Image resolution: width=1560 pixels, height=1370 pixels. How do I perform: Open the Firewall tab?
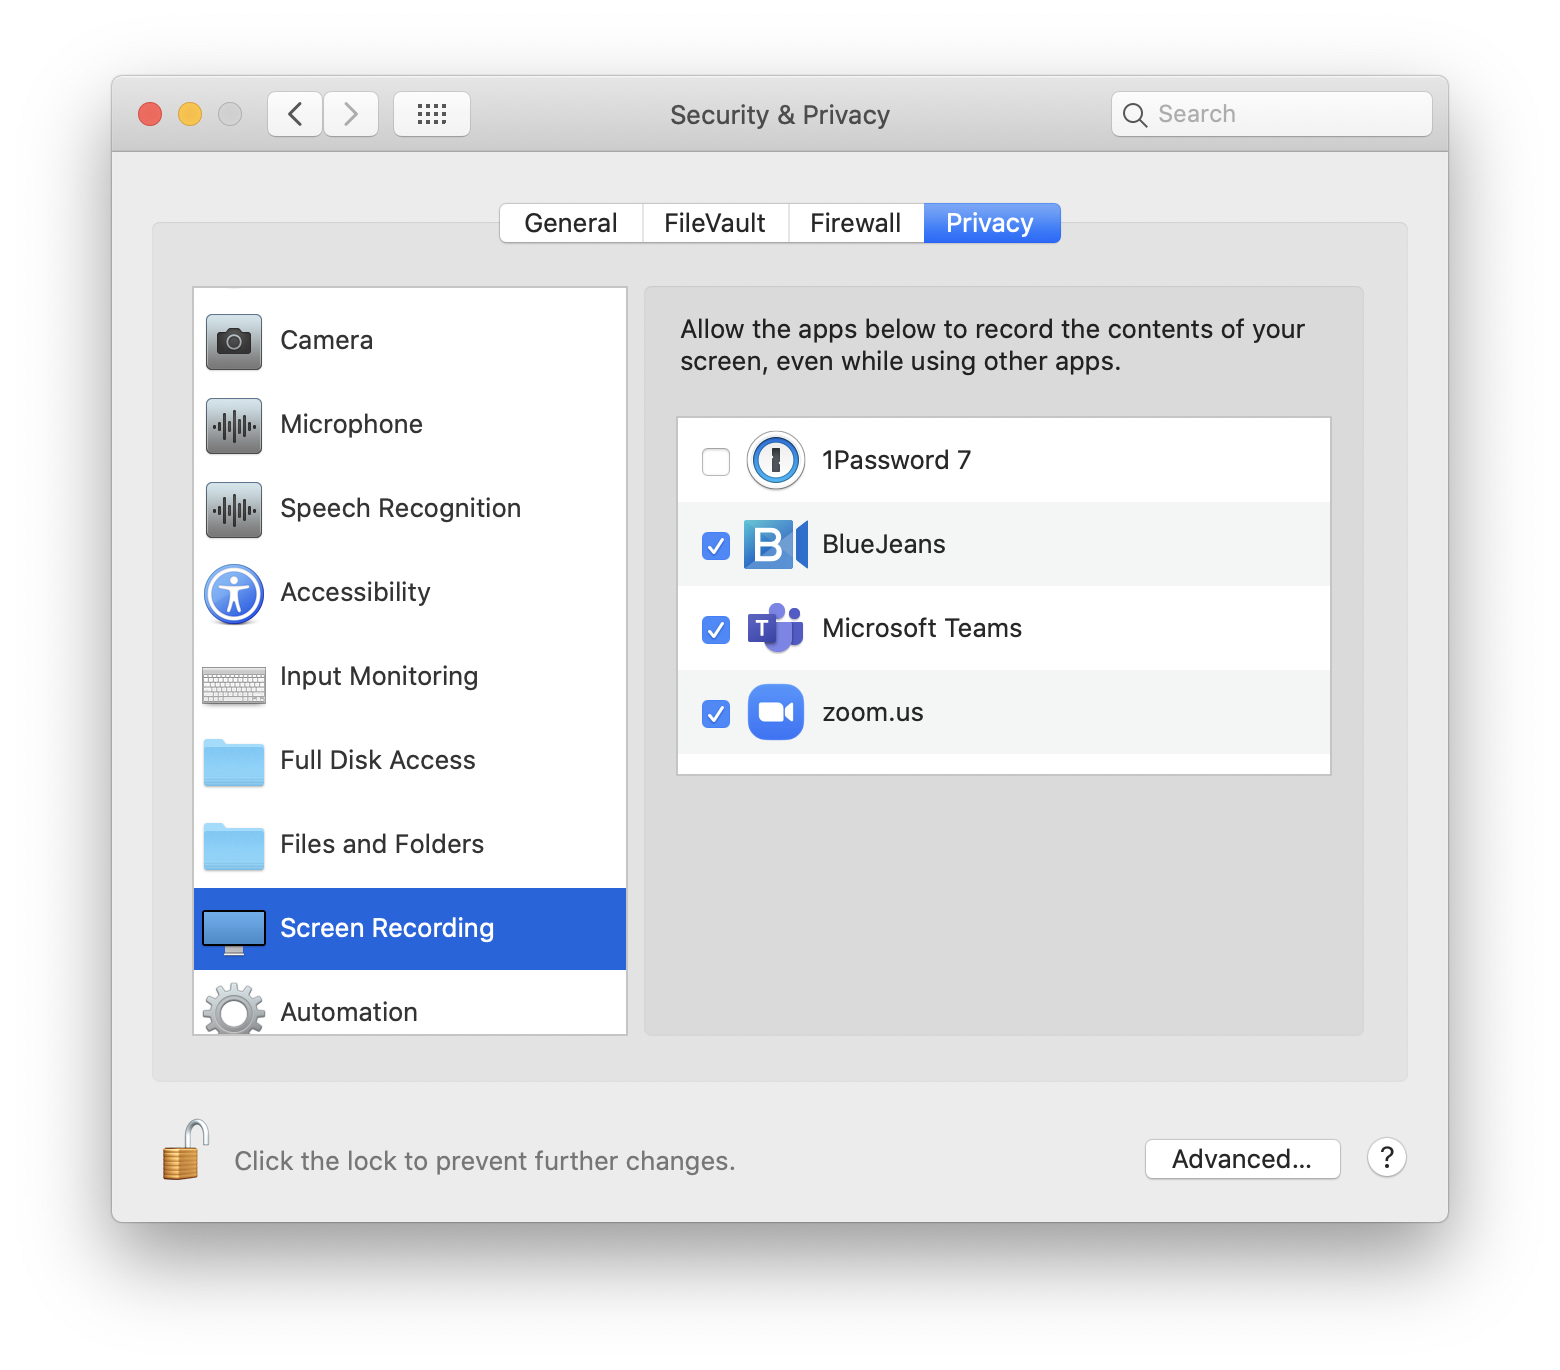(x=855, y=223)
